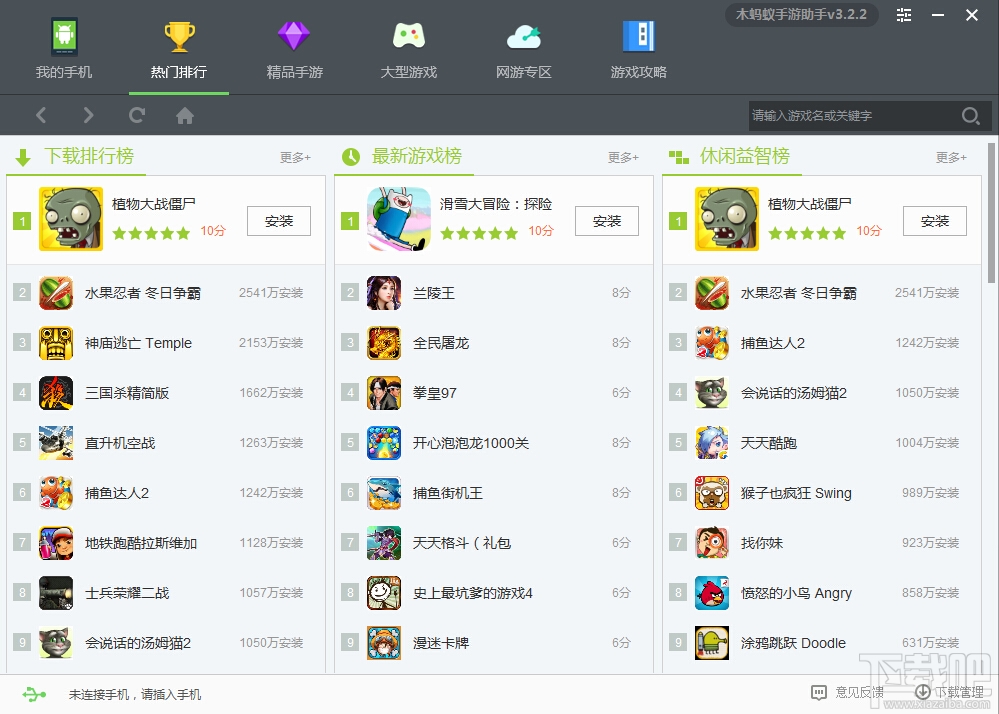Select the 直升机空战 title
Screen dimensions: 999x714
120,443
